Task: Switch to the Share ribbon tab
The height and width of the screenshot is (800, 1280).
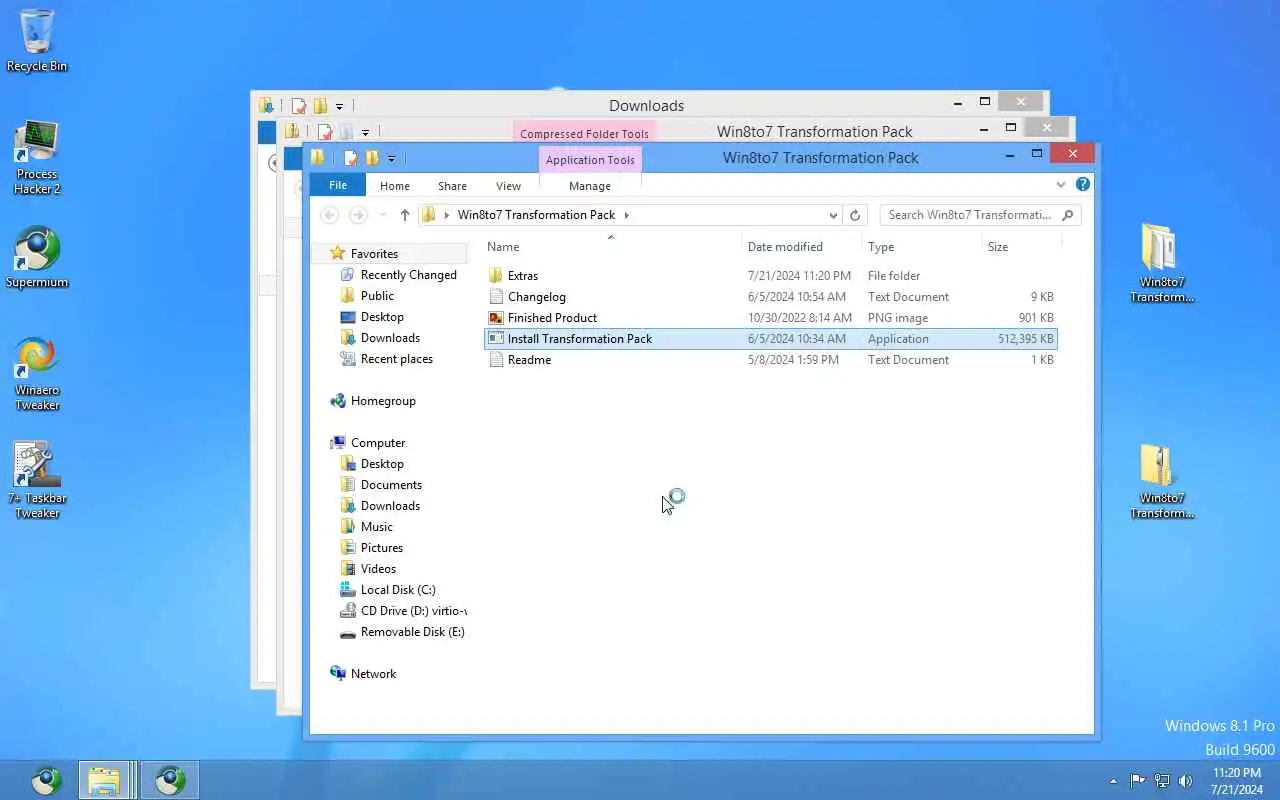Action: click(452, 186)
